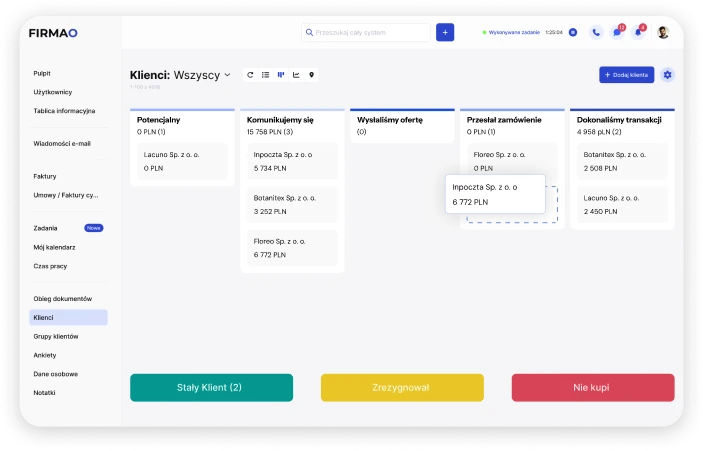The image size is (703, 451).
Task: Open Faktury in the sidebar
Action: [45, 176]
